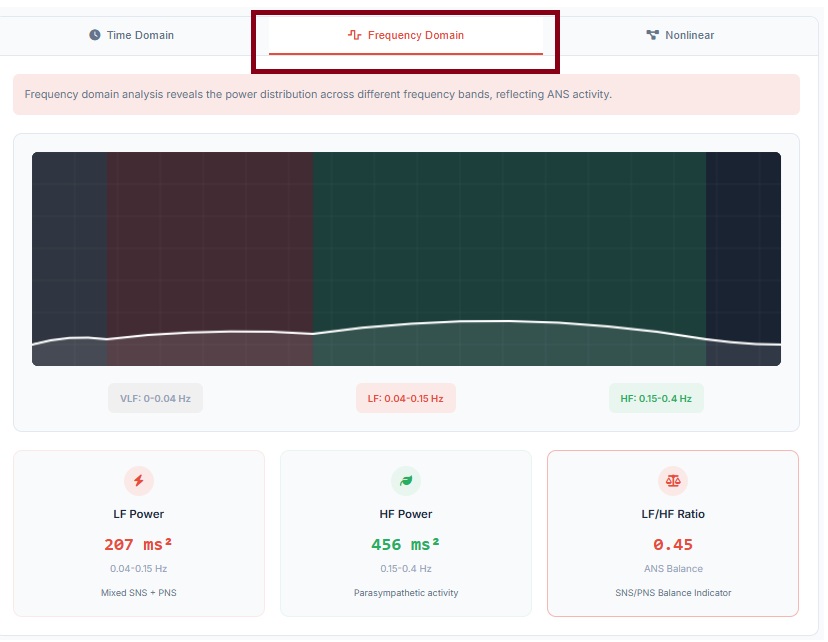
Task: Select the Frequency Domain tab label
Action: pyautogui.click(x=415, y=35)
